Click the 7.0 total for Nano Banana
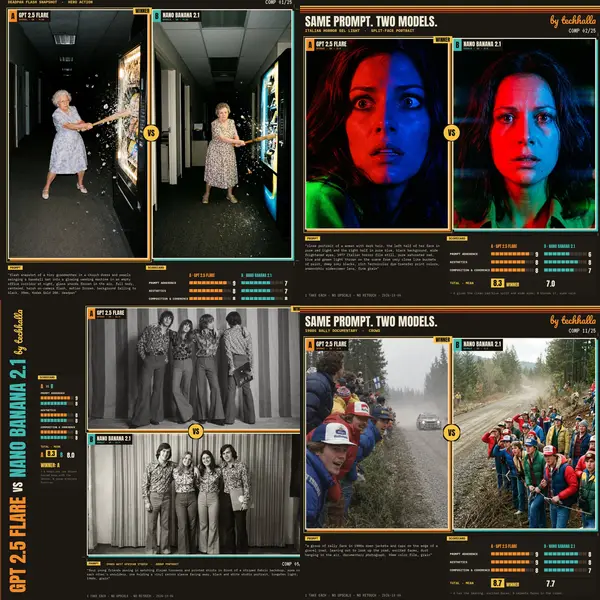The height and width of the screenshot is (600, 600). pos(550,284)
